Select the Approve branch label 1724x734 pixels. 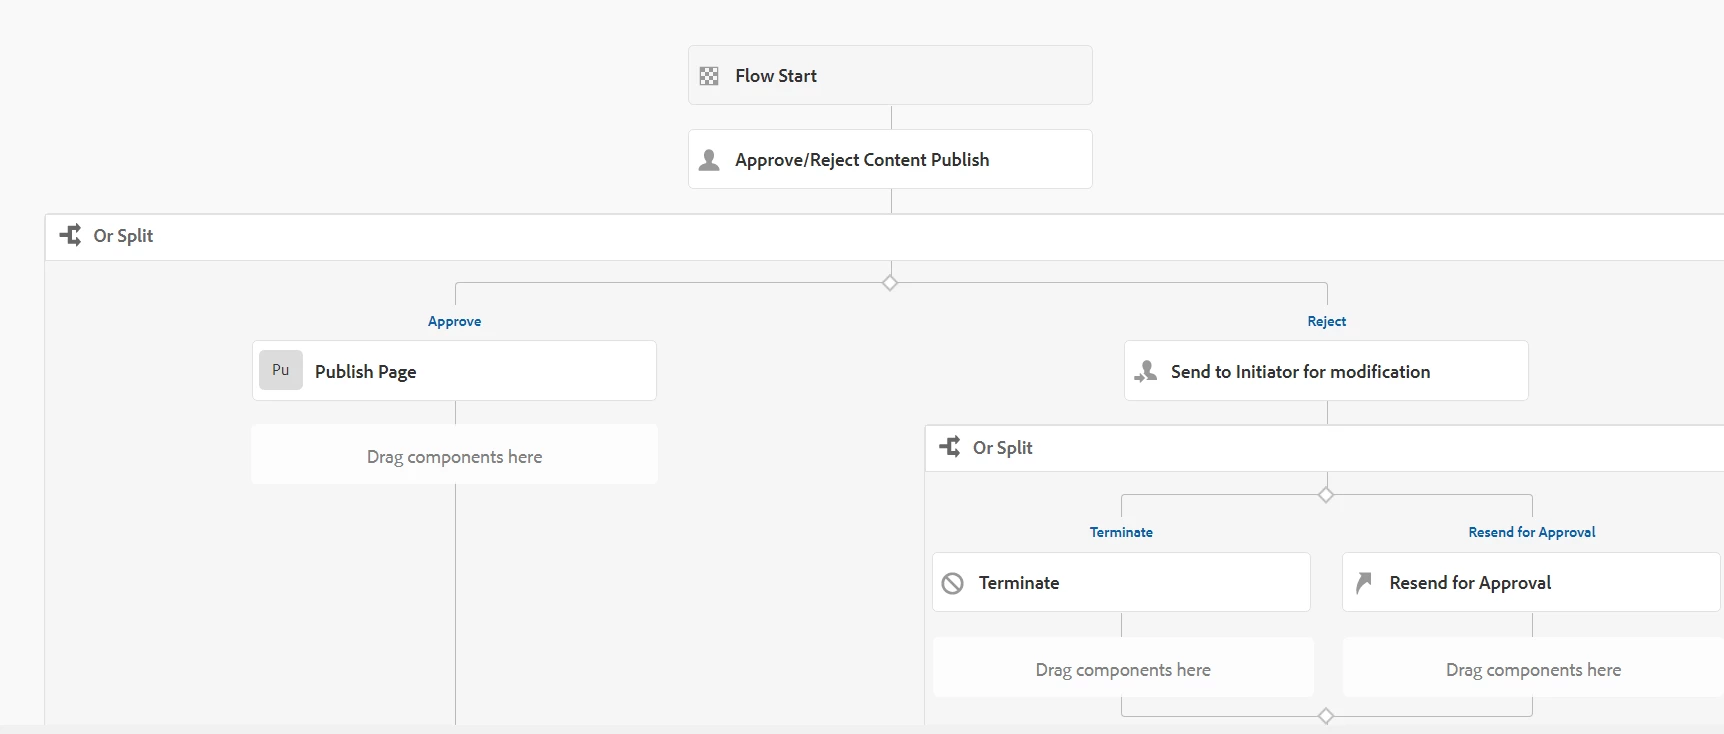(x=454, y=321)
